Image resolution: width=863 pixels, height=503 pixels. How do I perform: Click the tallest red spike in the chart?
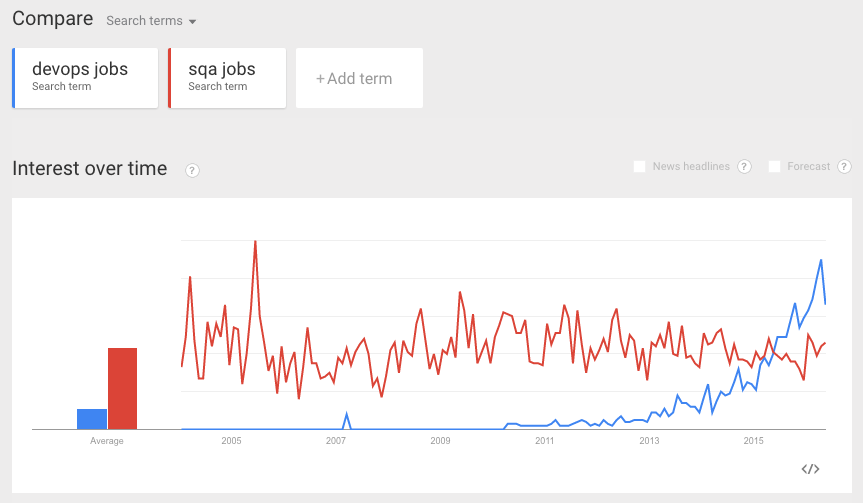[255, 242]
